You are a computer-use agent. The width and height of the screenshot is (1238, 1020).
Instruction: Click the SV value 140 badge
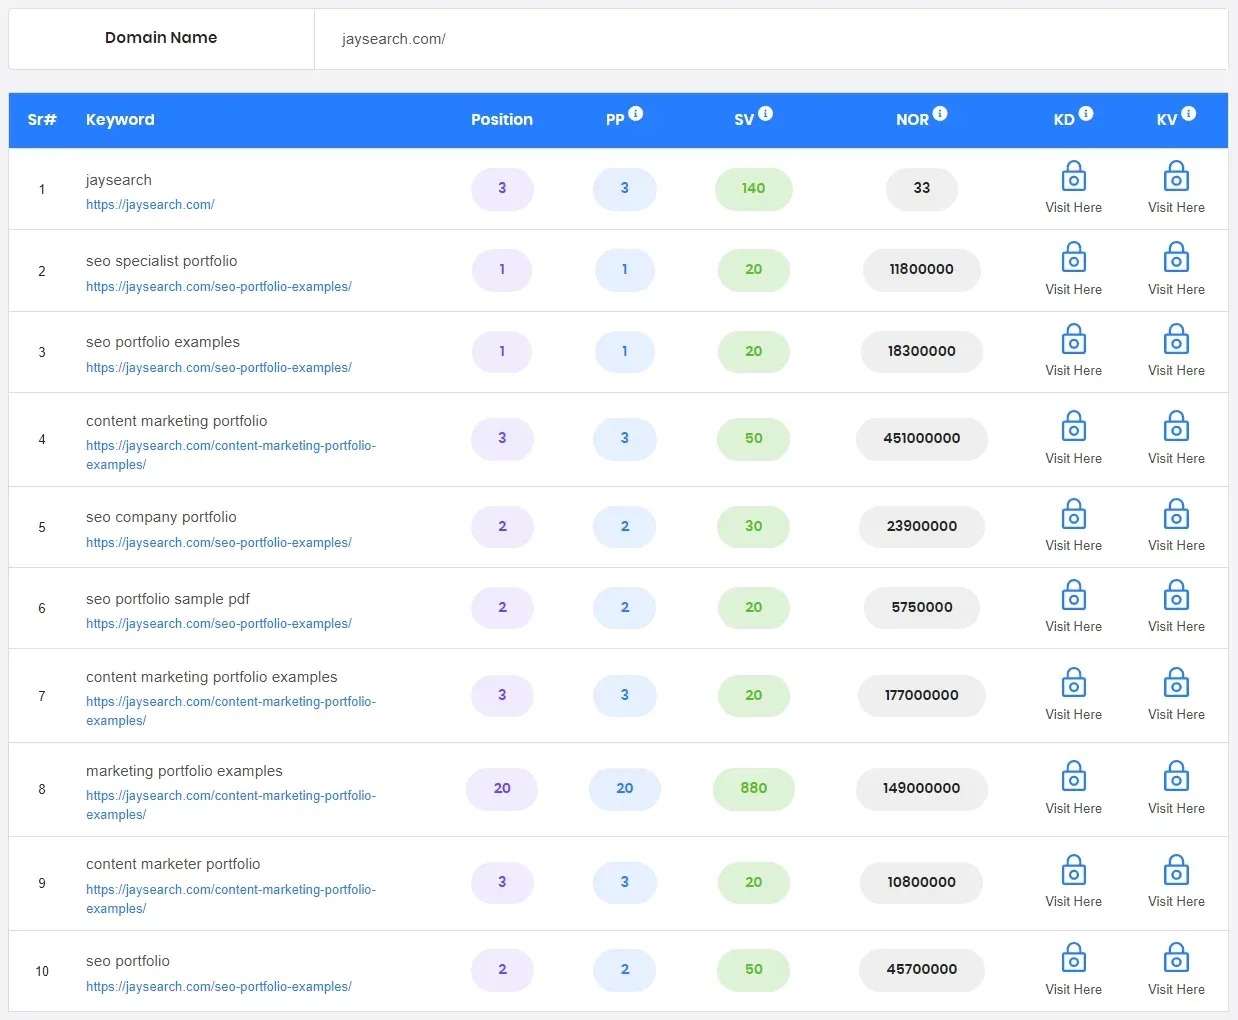pyautogui.click(x=754, y=188)
